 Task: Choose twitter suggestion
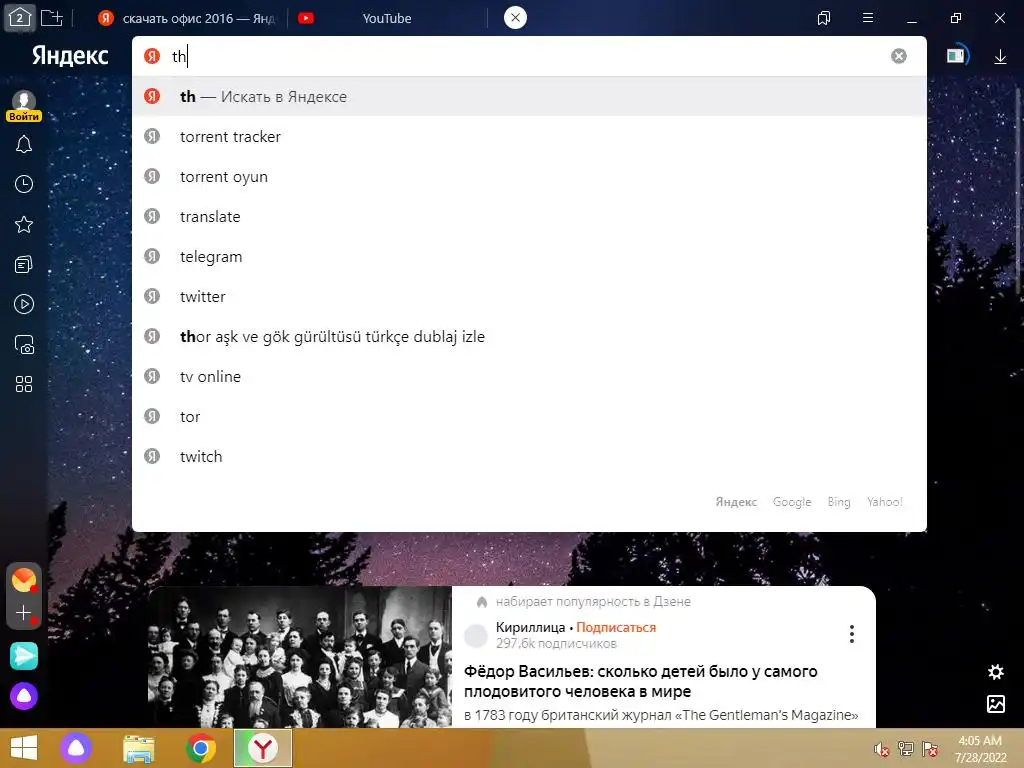pyautogui.click(x=529, y=296)
